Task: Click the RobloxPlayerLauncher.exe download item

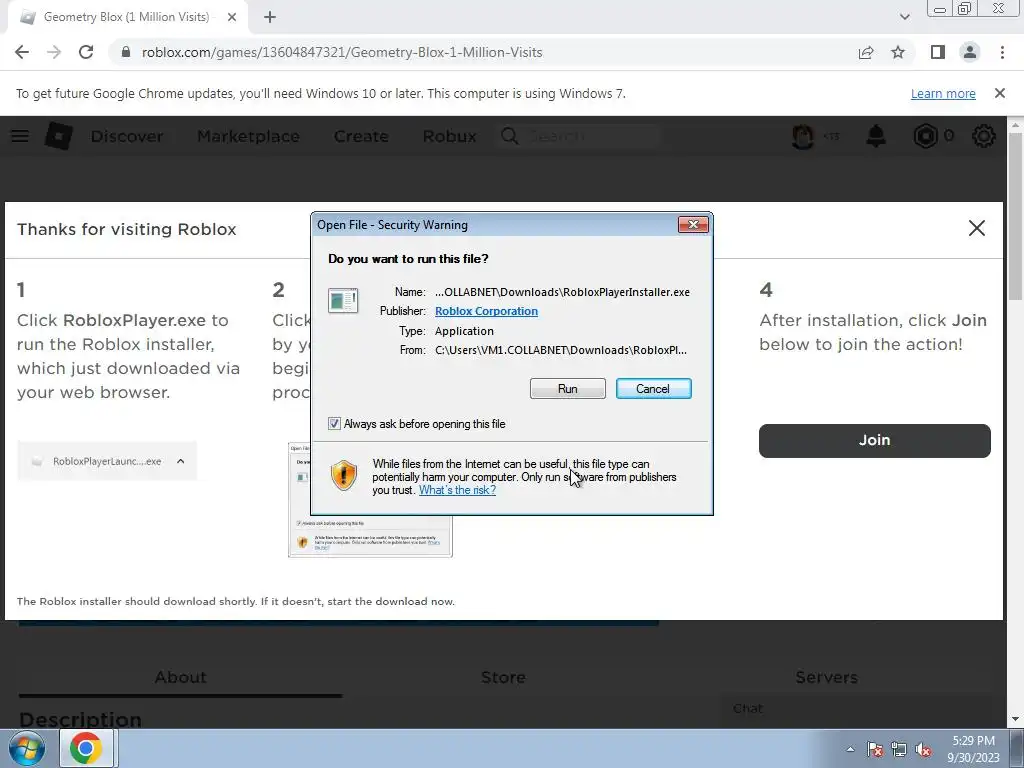Action: [107, 461]
